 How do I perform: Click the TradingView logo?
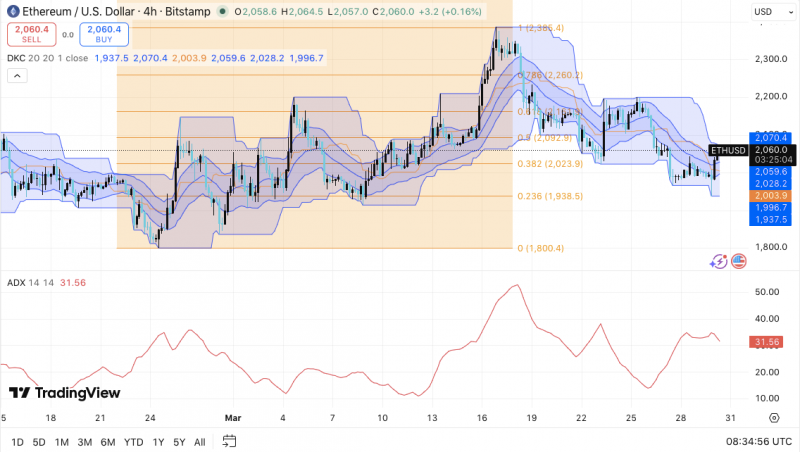65,392
